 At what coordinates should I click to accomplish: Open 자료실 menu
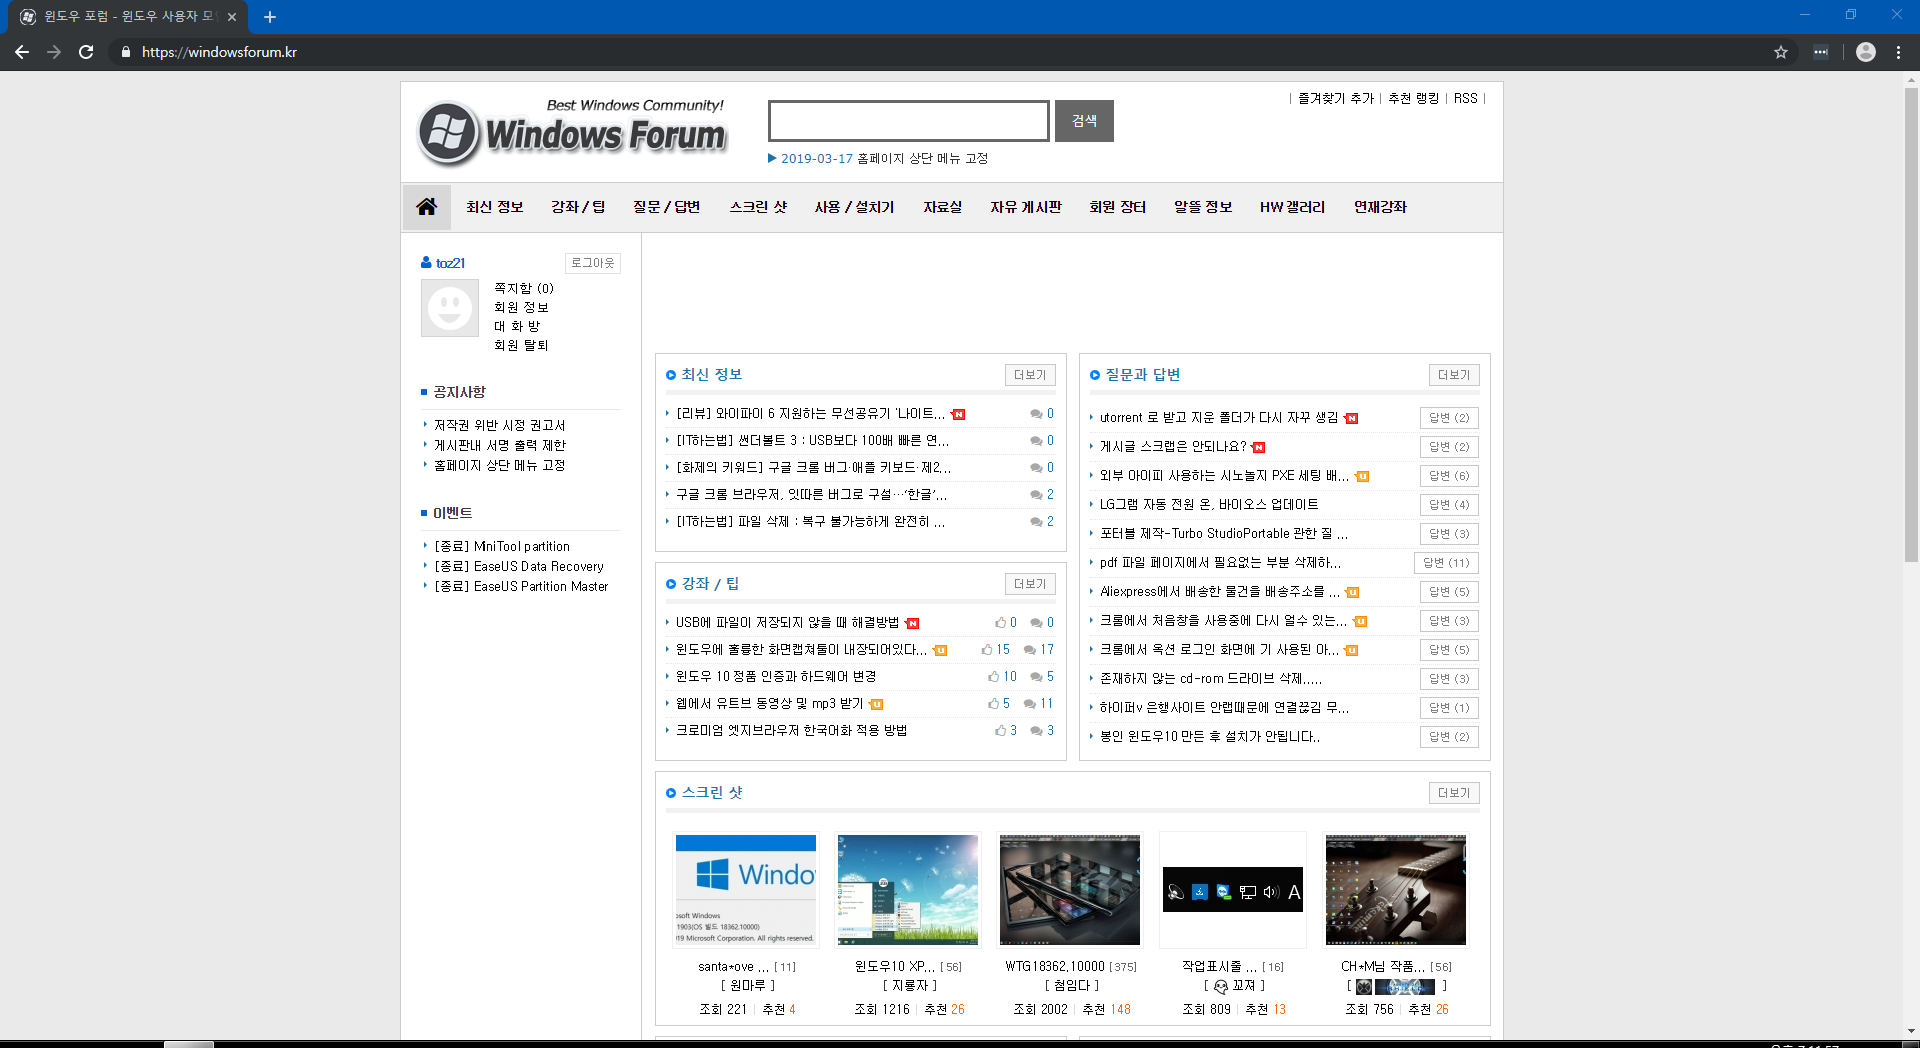pyautogui.click(x=942, y=207)
